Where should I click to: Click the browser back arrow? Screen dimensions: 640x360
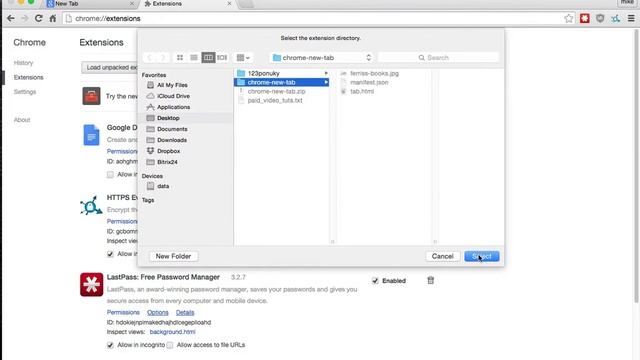pyautogui.click(x=11, y=18)
